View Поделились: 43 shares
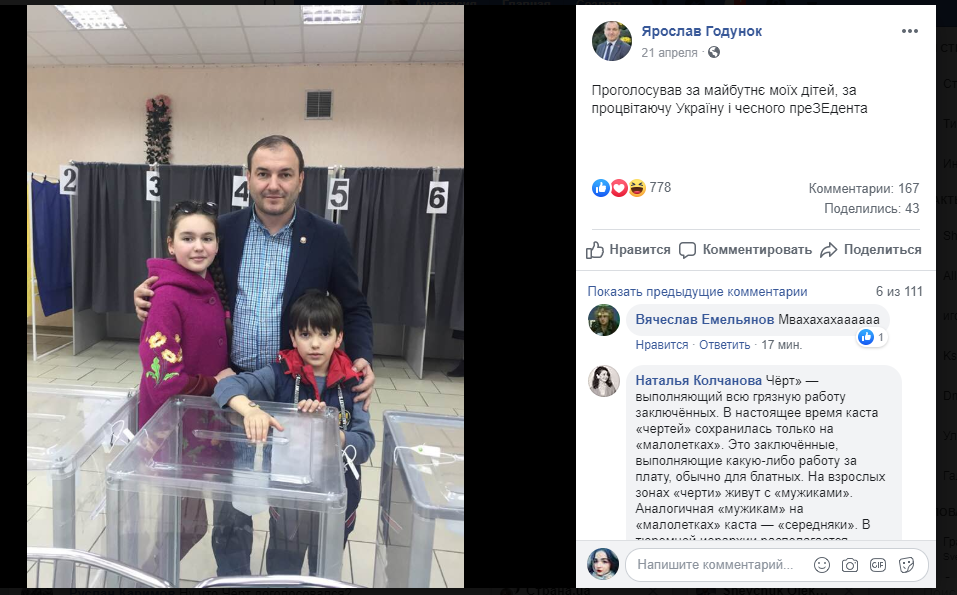 pos(872,209)
